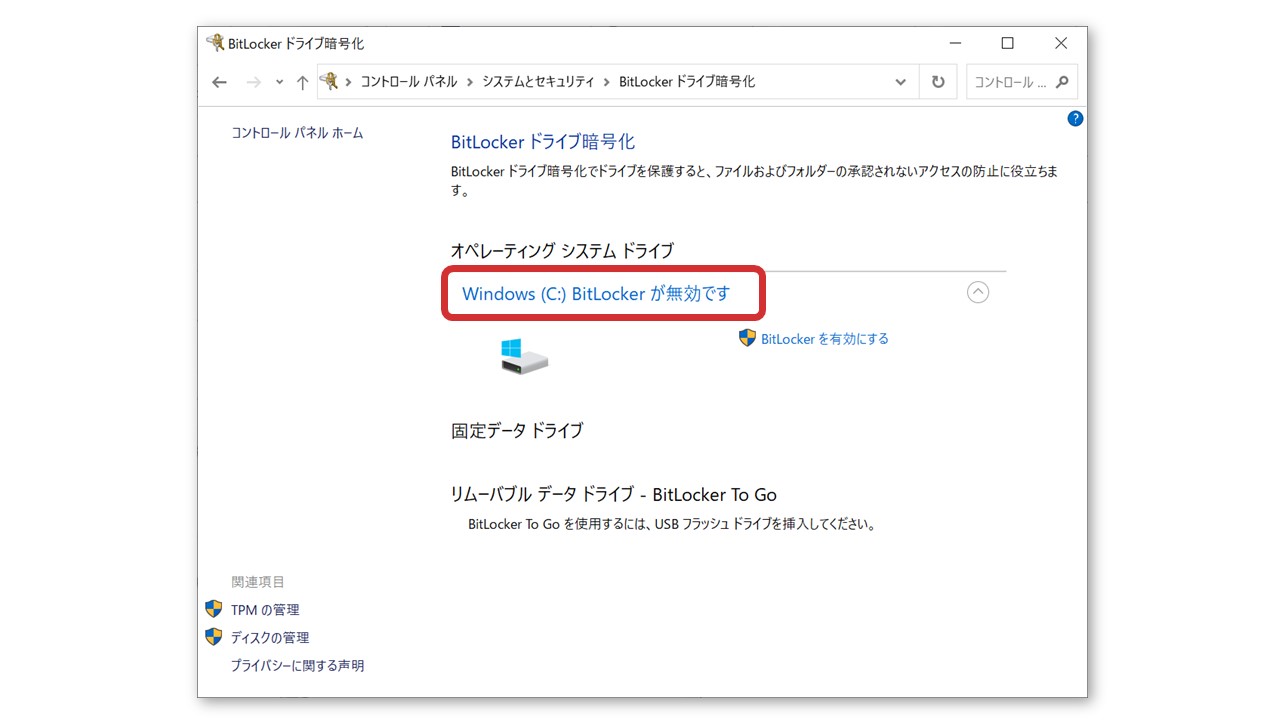Expand the address bar history dropdown
The height and width of the screenshot is (720, 1280).
901,82
